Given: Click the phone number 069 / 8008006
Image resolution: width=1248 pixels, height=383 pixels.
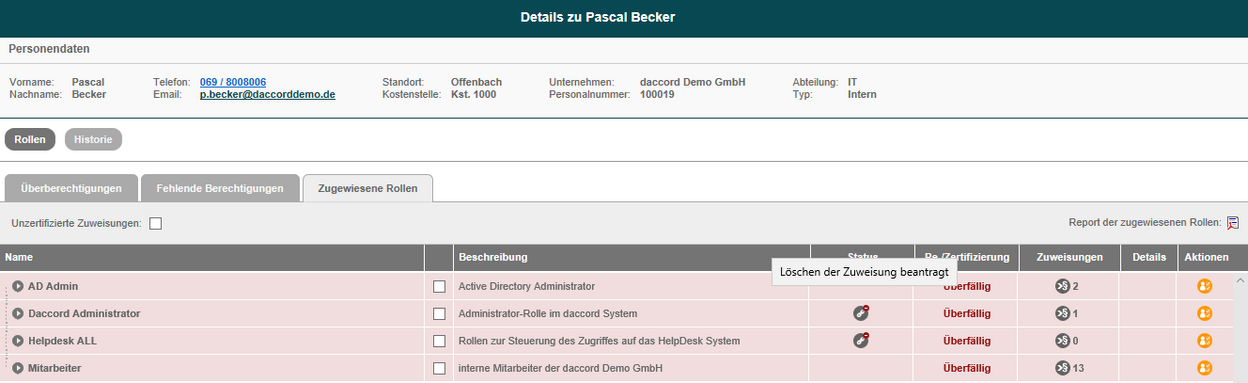Looking at the screenshot, I should coord(233,82).
